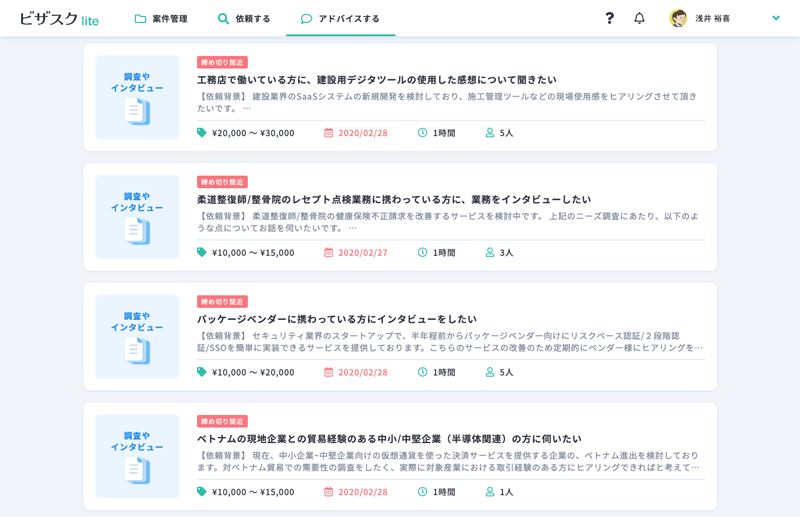Open the 依頼する tab
The image size is (800, 517).
coord(244,19)
